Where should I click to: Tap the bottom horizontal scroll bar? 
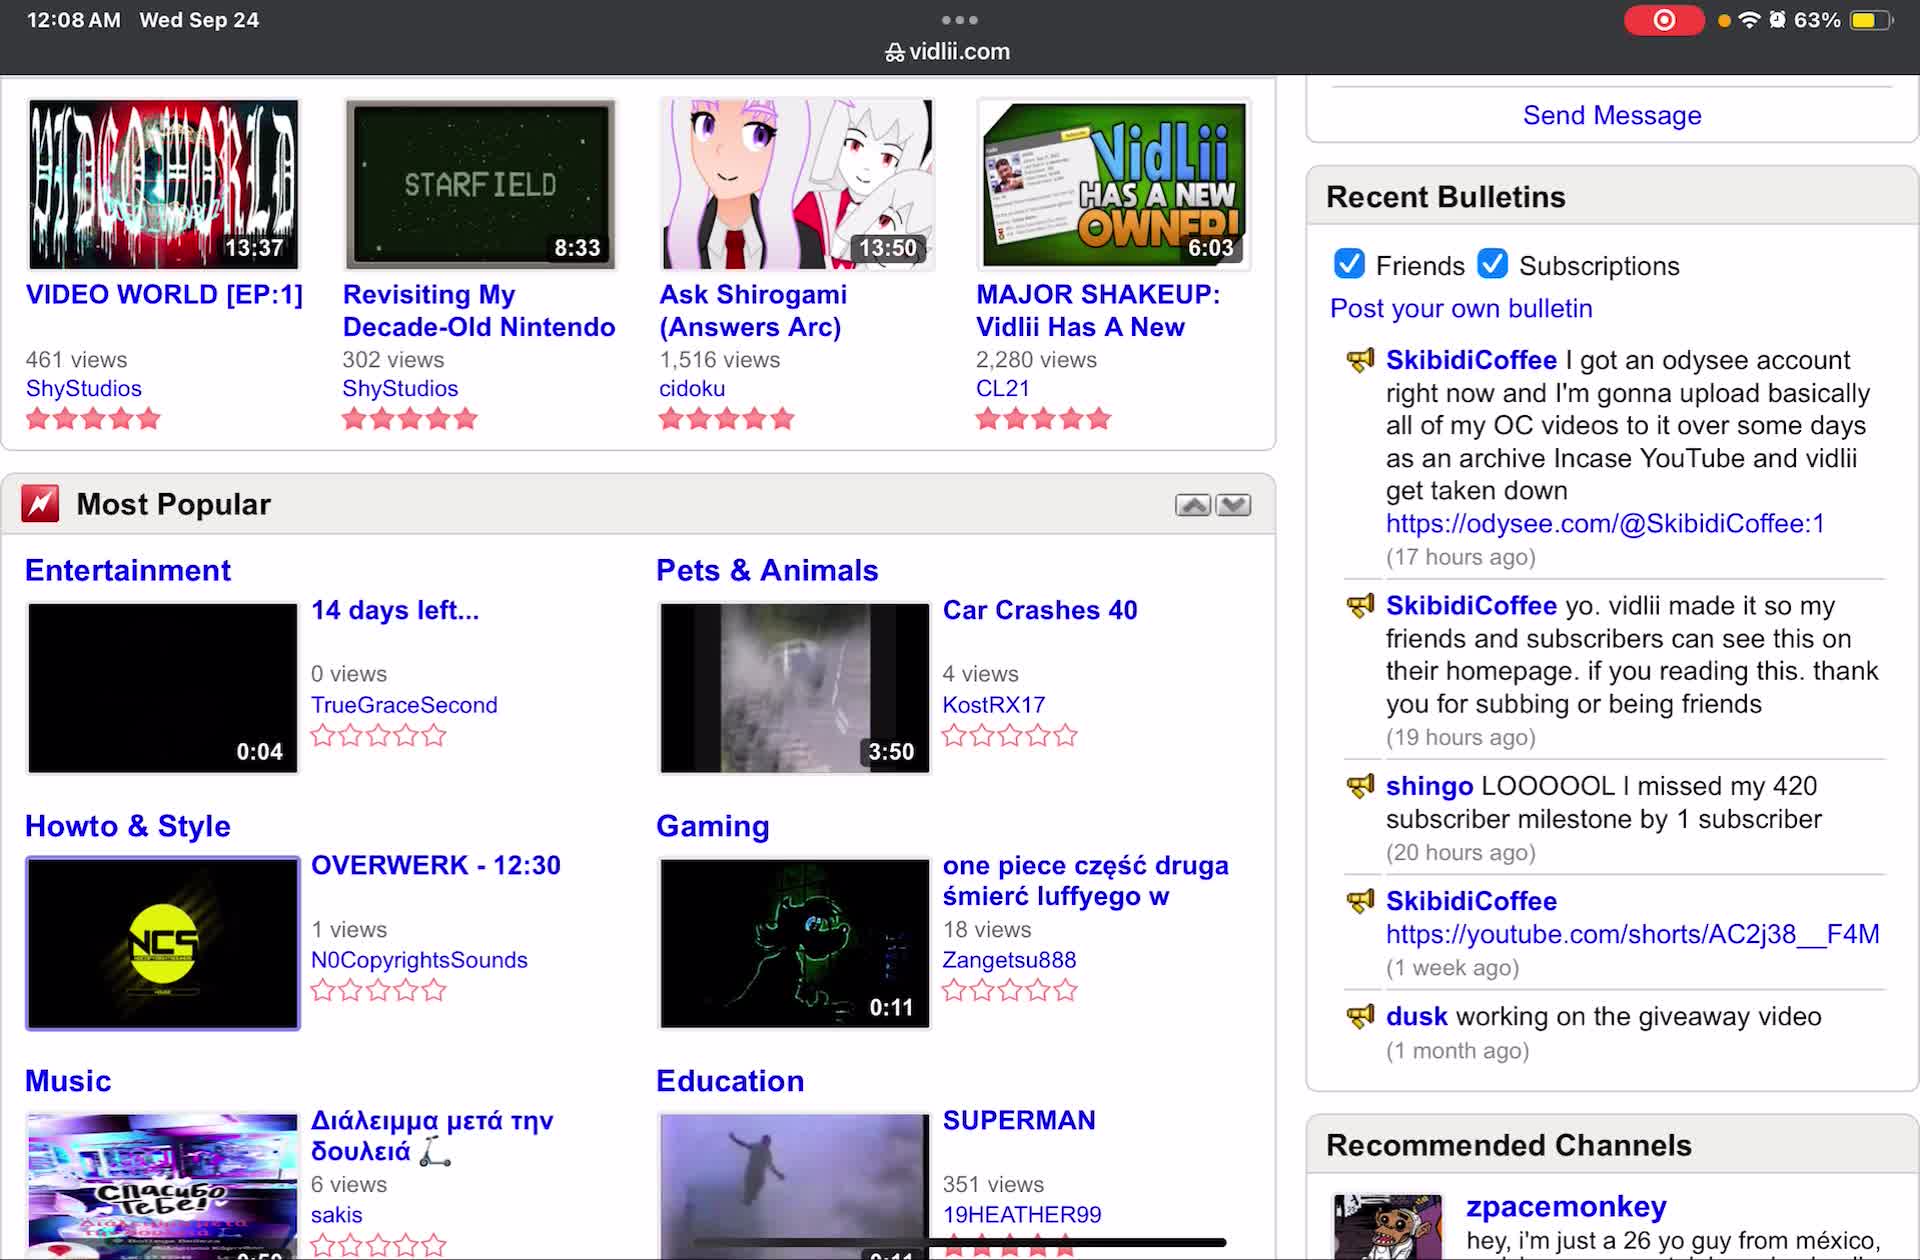(958, 1242)
